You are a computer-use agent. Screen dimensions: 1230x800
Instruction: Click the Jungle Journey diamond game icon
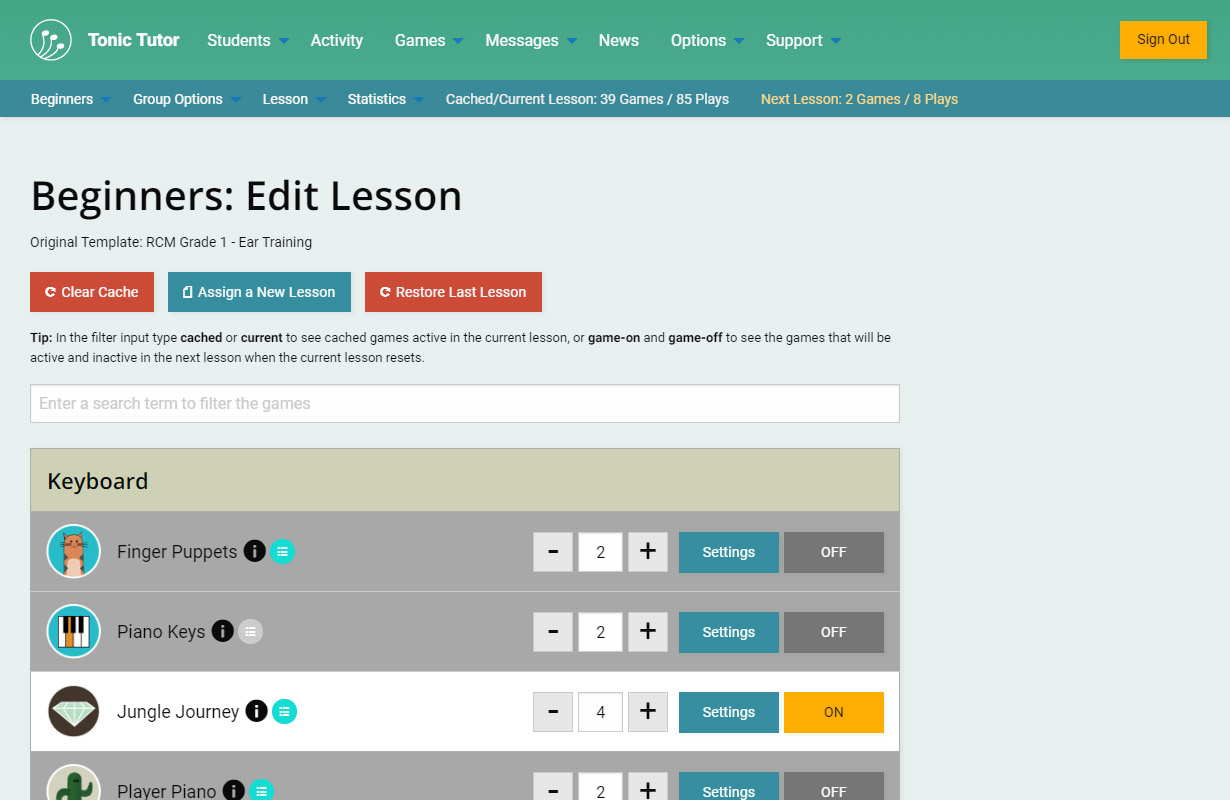point(74,711)
